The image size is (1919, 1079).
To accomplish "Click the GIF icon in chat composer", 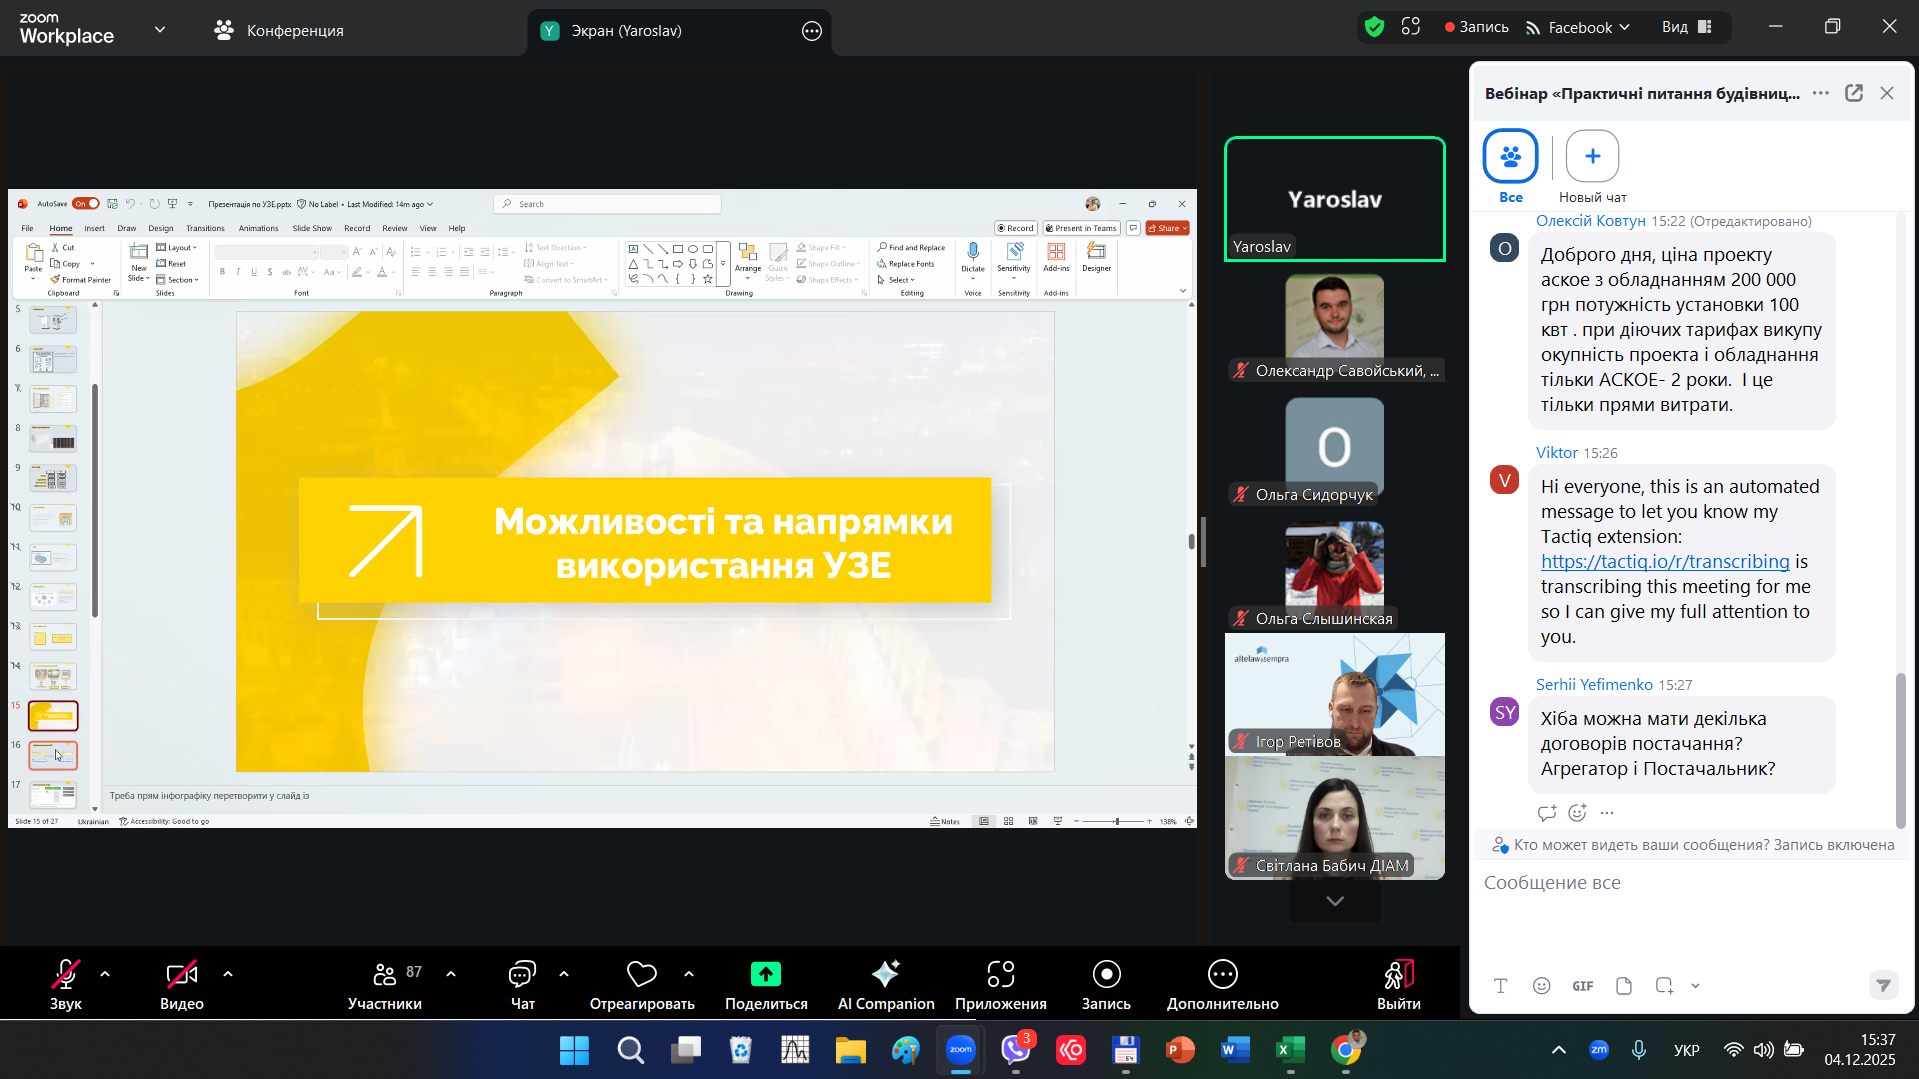I will coord(1582,986).
